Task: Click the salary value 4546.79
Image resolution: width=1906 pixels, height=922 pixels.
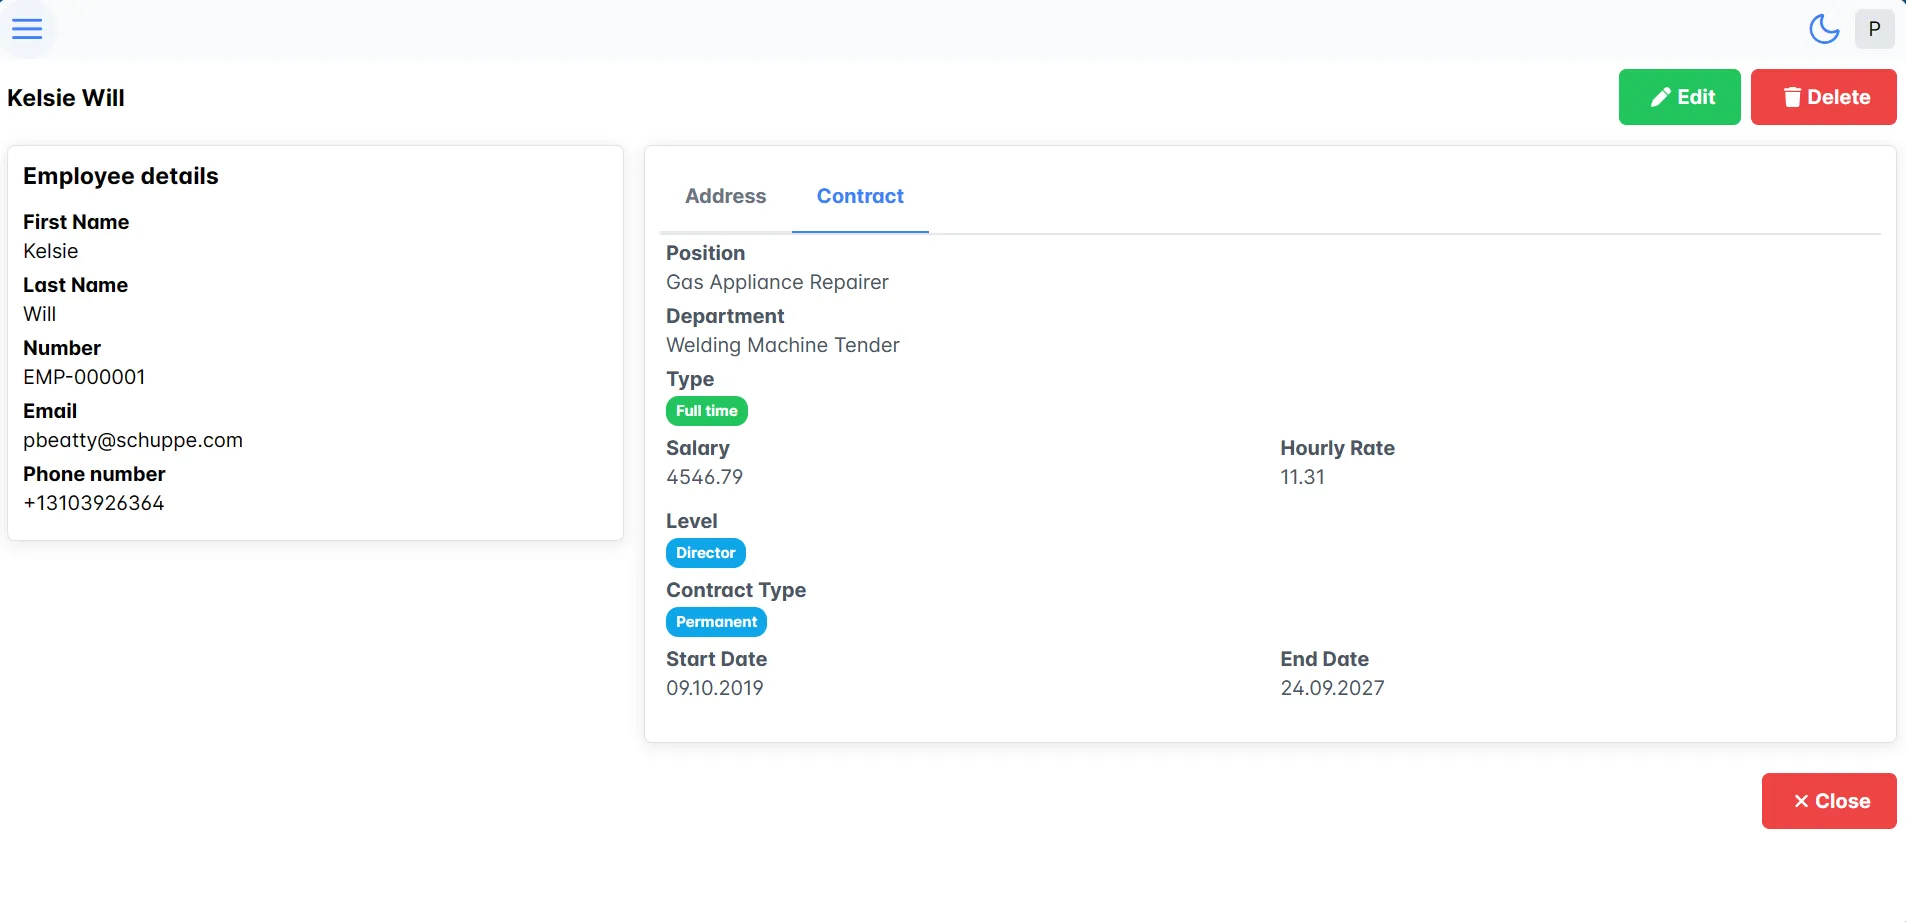Action: (x=704, y=477)
